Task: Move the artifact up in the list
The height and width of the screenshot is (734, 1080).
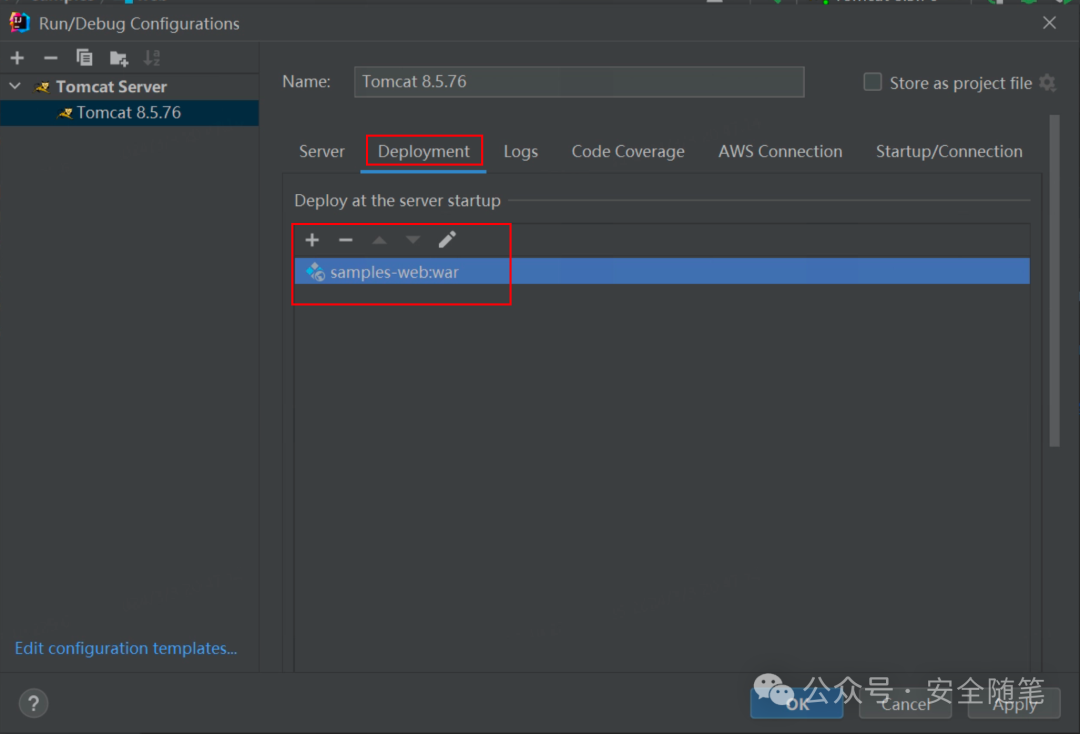Action: click(380, 240)
